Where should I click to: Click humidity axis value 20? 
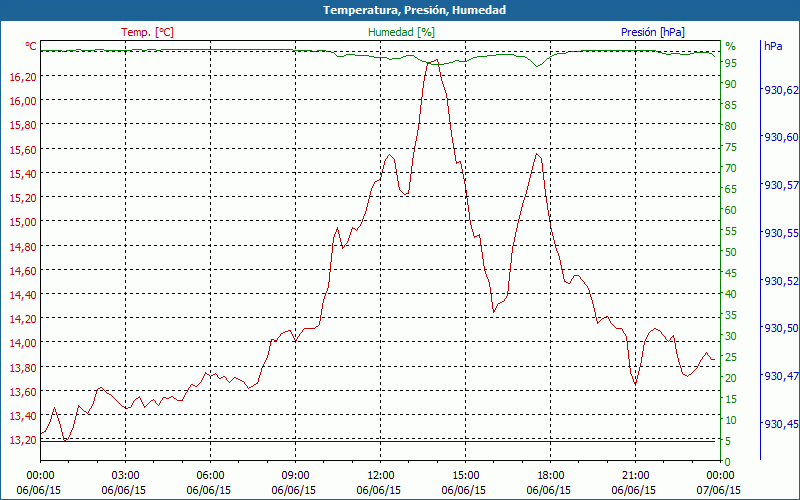731,378
